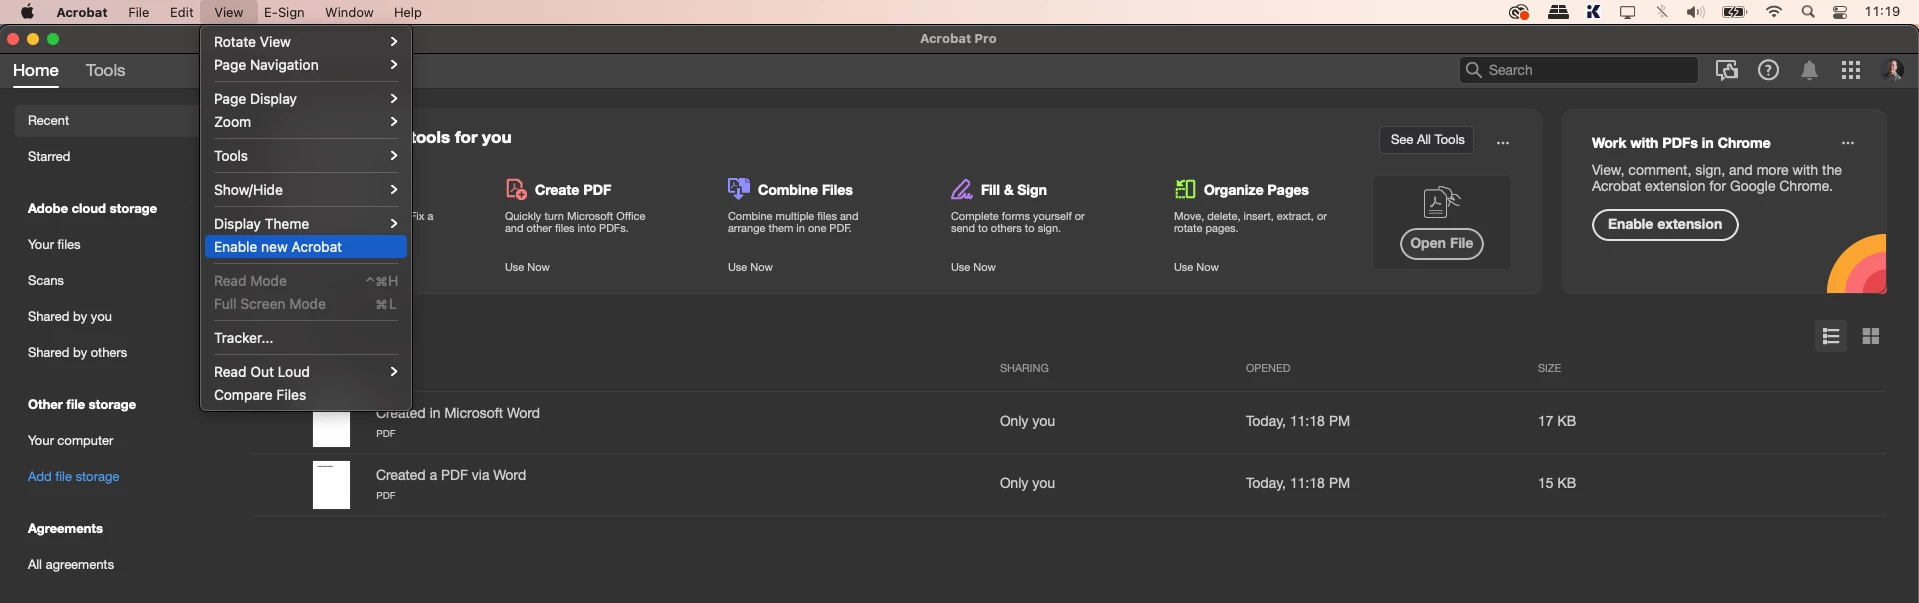The width and height of the screenshot is (1919, 603).
Task: Click Enable extension button
Action: tap(1665, 225)
